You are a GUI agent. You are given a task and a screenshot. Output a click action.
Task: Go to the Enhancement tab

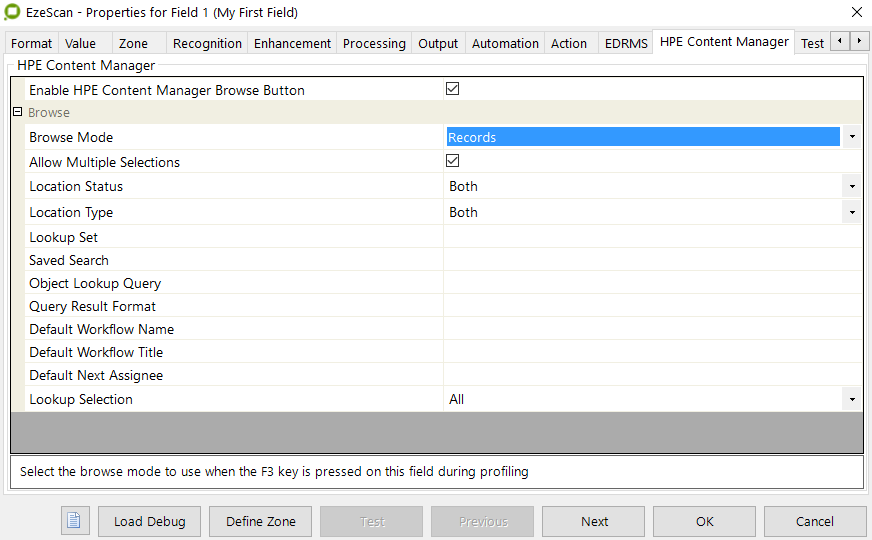click(x=292, y=43)
